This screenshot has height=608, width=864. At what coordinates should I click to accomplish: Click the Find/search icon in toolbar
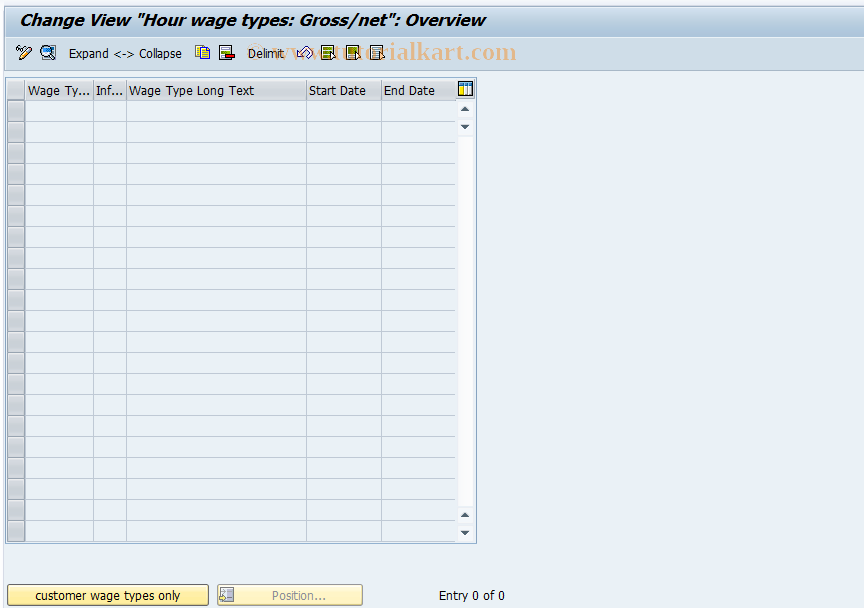coord(48,53)
